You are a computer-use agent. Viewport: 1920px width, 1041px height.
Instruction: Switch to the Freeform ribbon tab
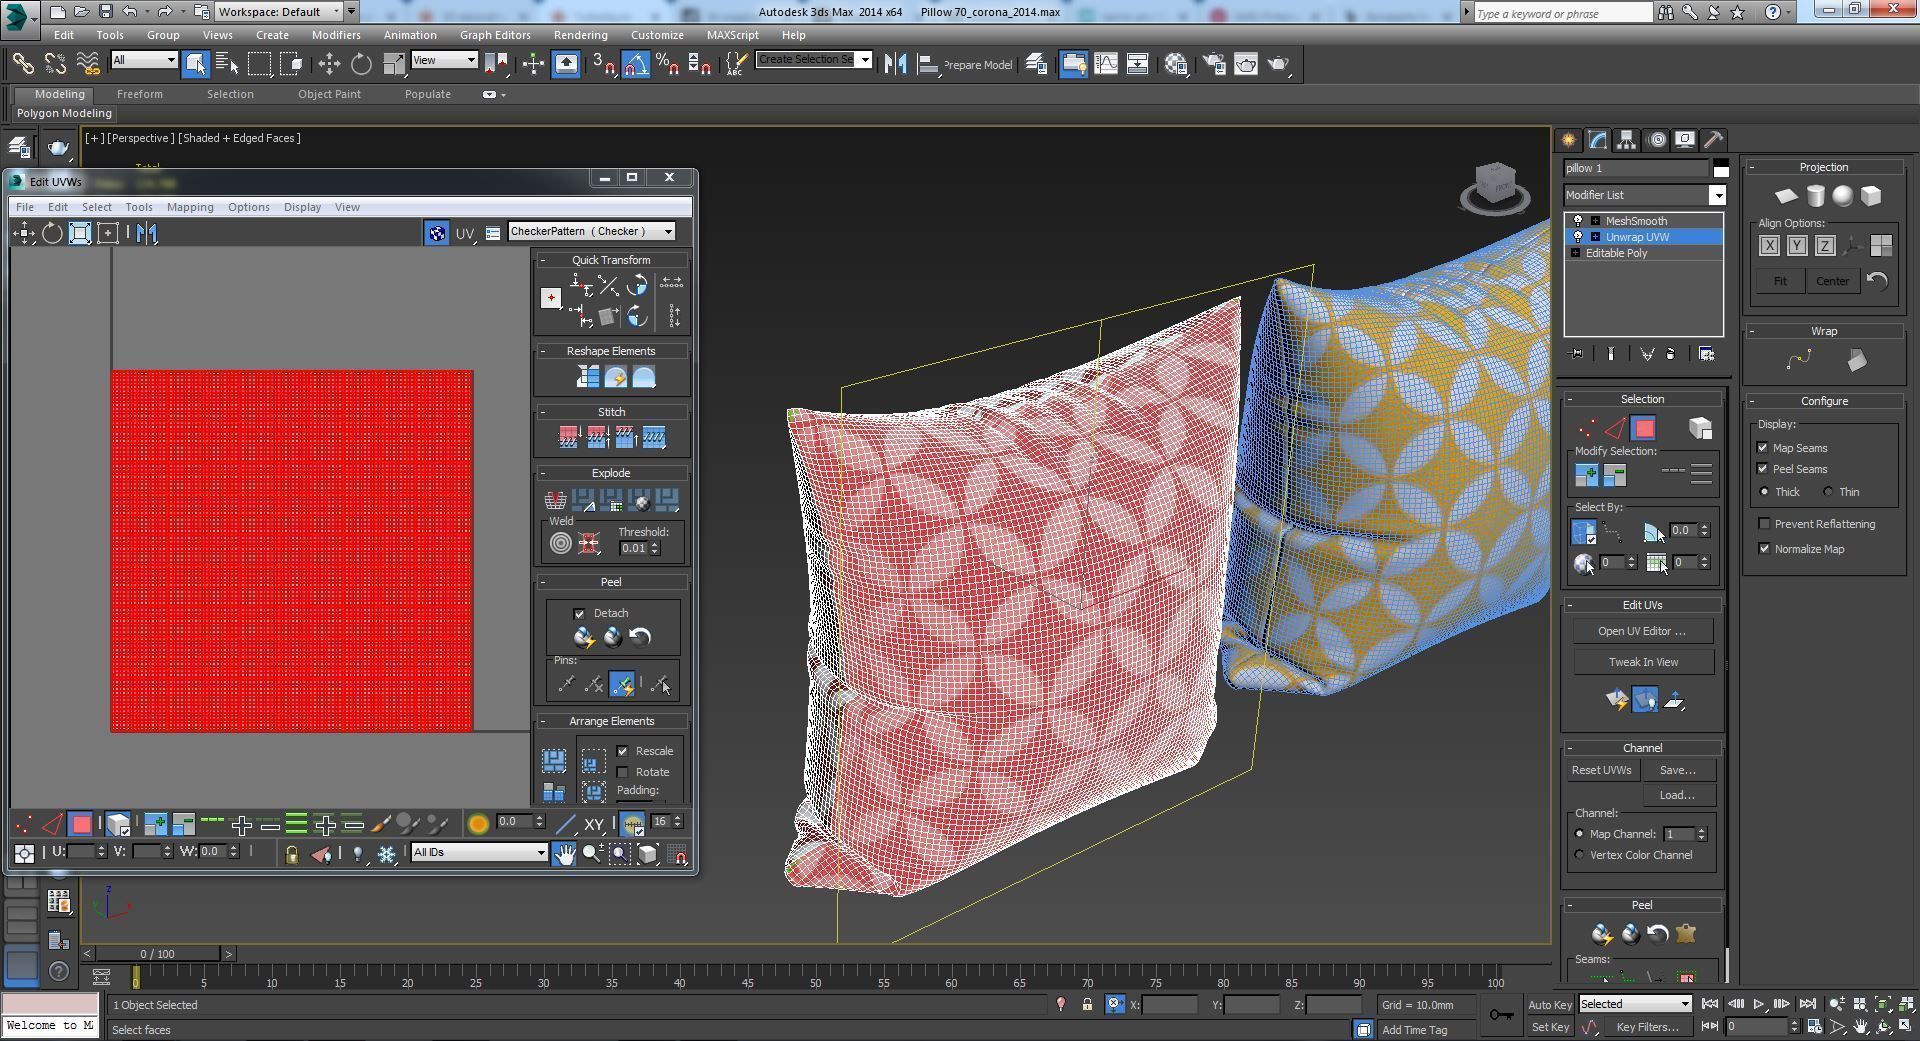139,94
